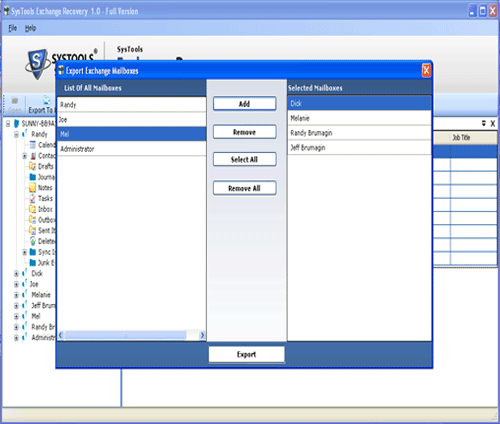Viewport: 500px width, 424px height.
Task: Click the horizontal scrollbar thumb
Action: coord(125,335)
